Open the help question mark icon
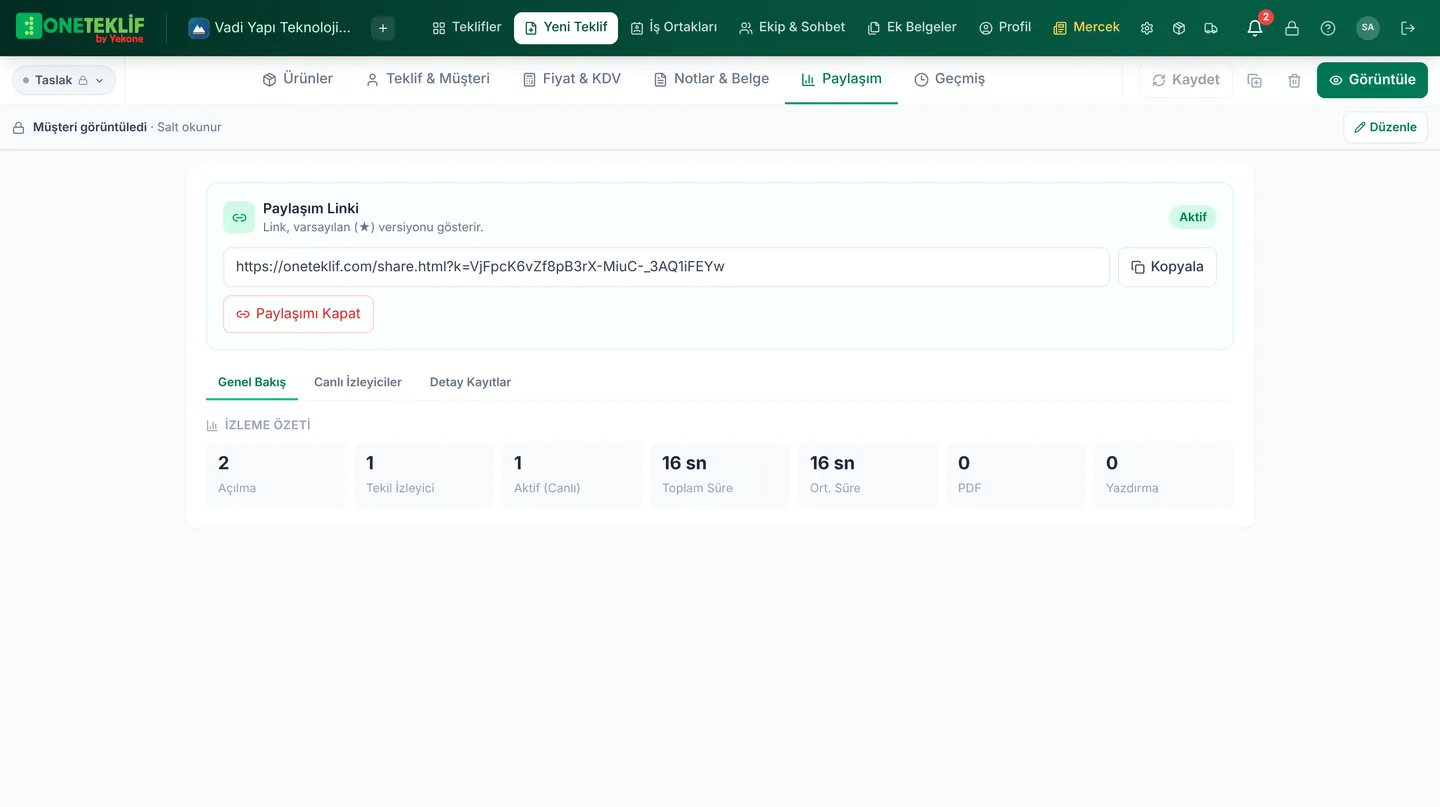 tap(1328, 28)
